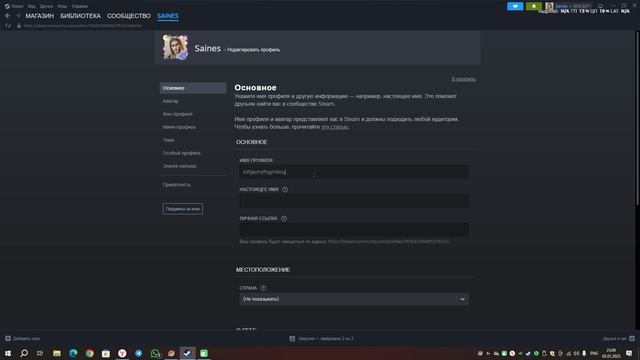Open Windows taskbar search

coord(24,353)
